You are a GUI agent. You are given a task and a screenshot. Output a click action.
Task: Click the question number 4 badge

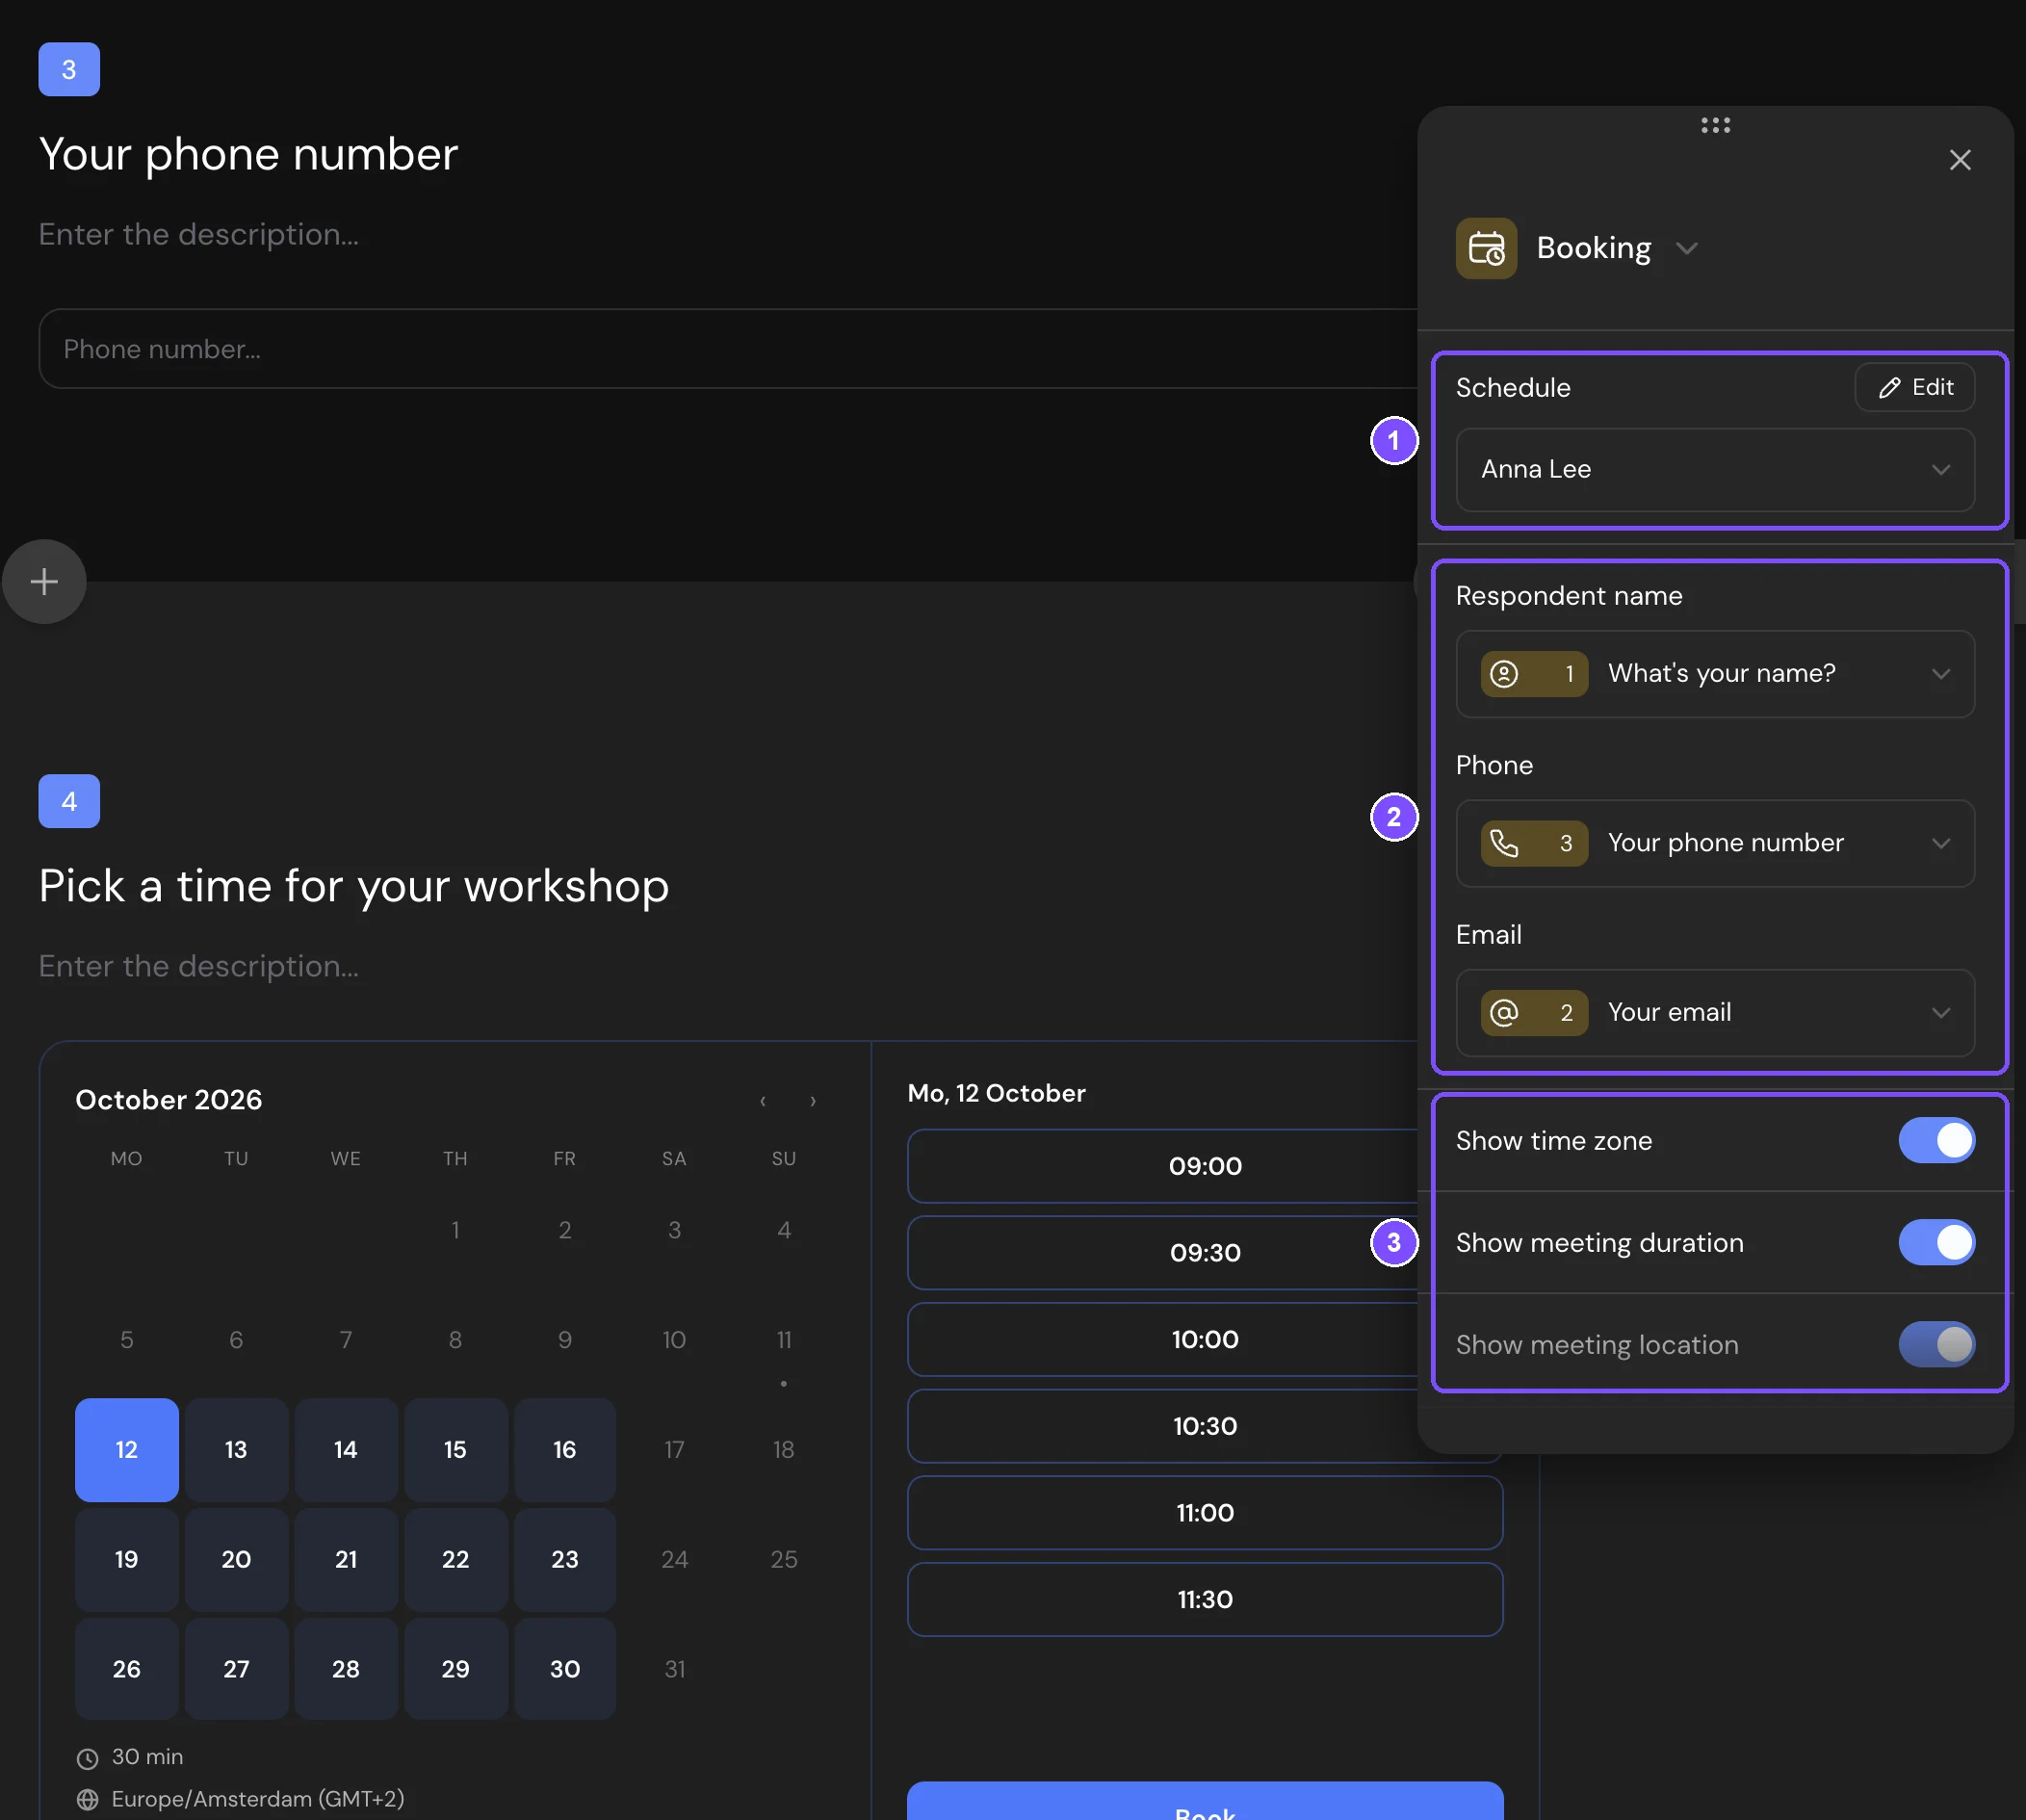click(x=69, y=802)
